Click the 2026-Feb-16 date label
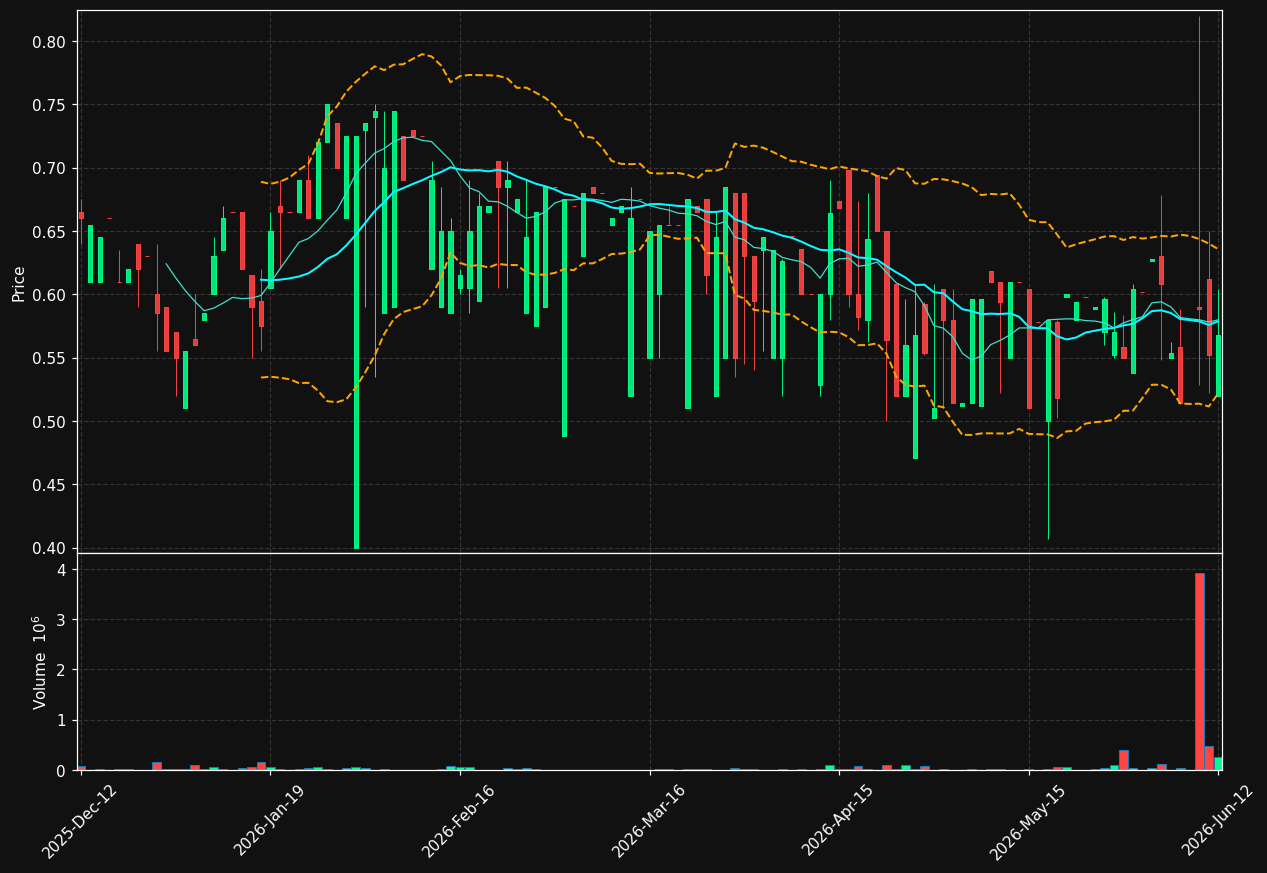 point(460,820)
